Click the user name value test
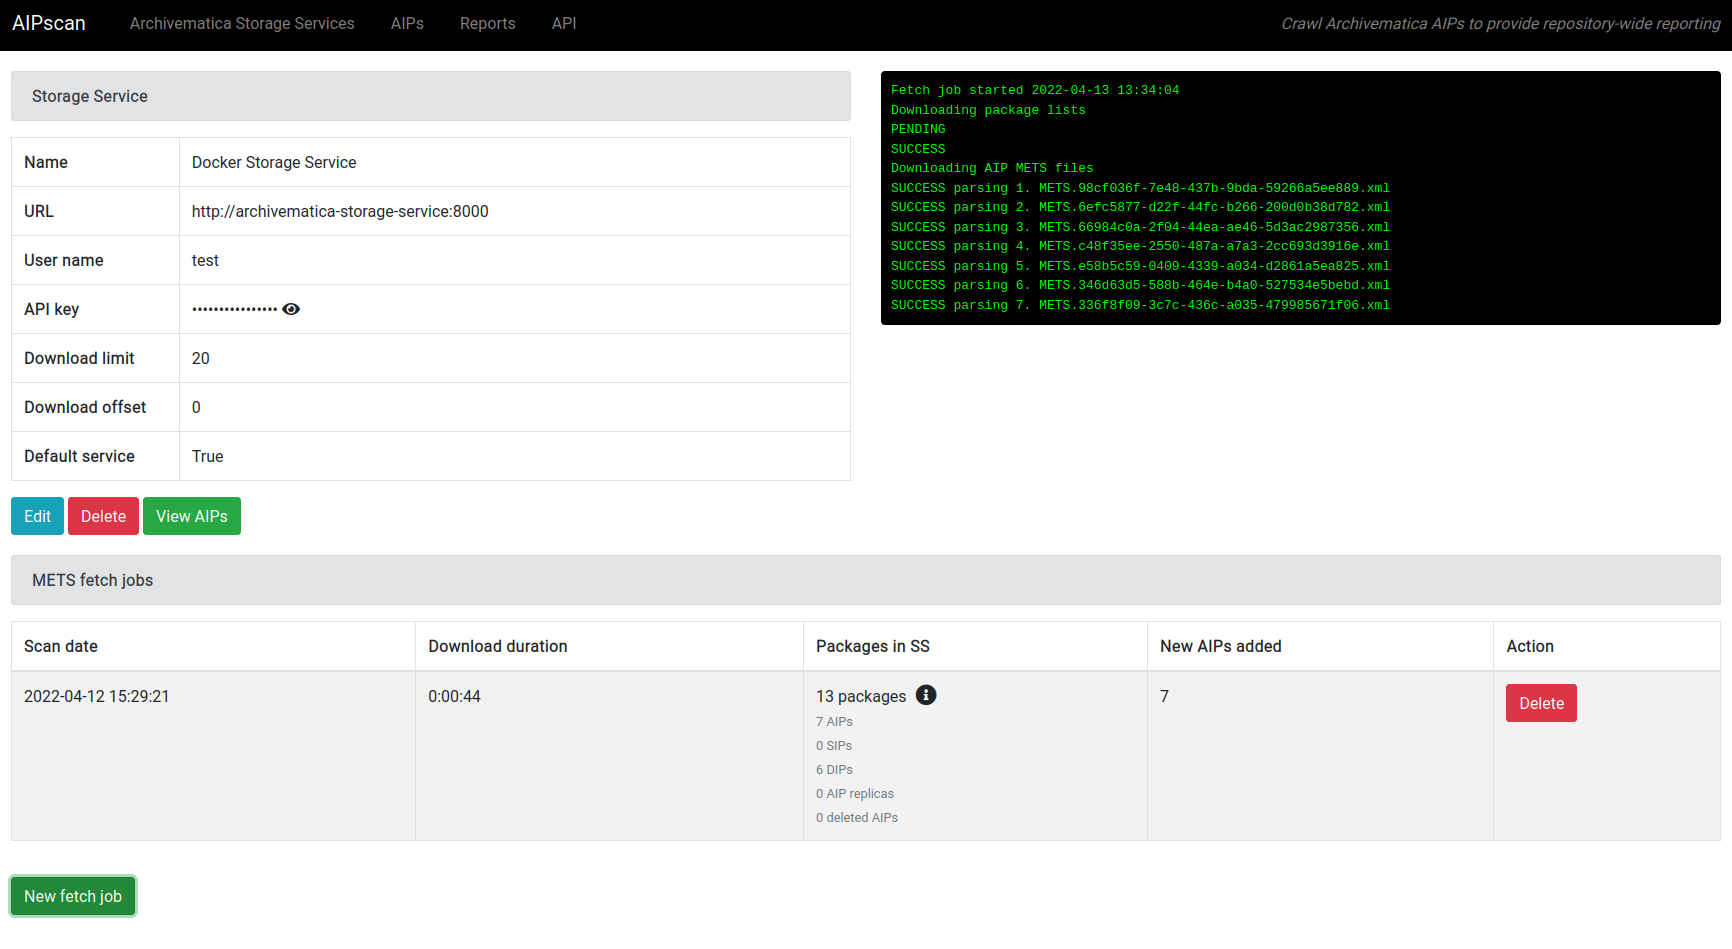The height and width of the screenshot is (949, 1732). [x=205, y=260]
